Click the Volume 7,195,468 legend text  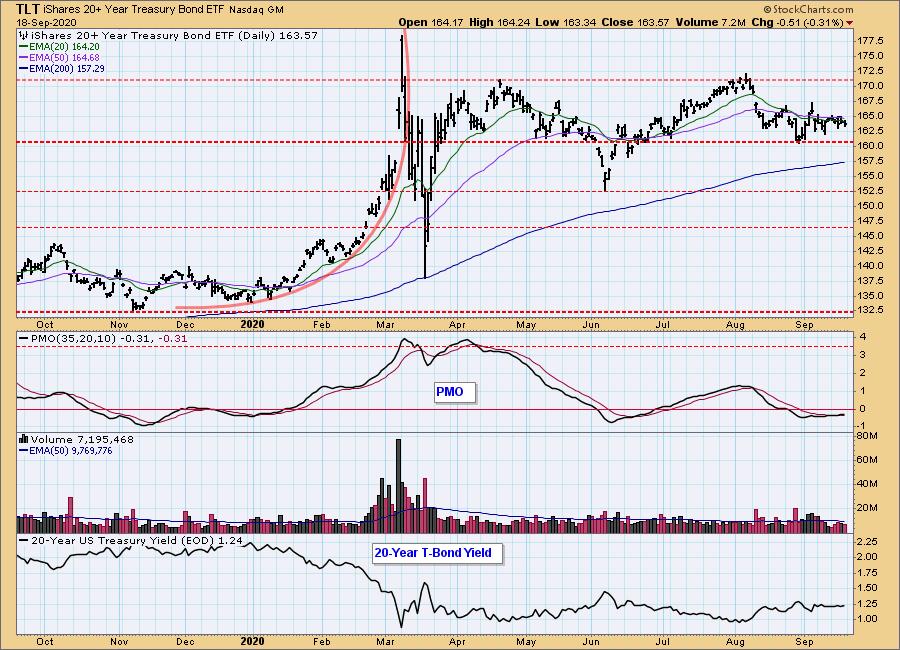[82, 439]
